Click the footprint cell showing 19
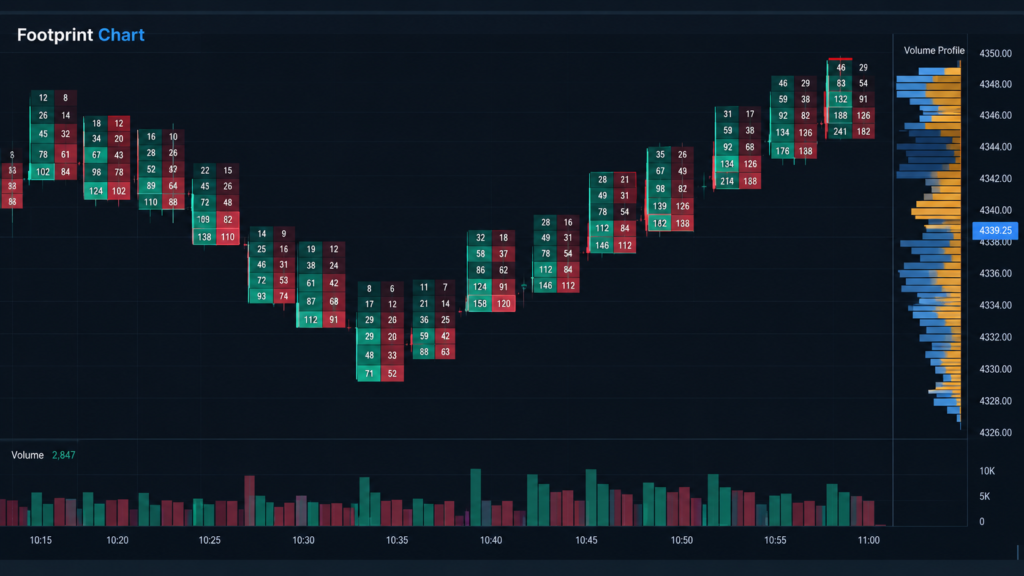 pyautogui.click(x=311, y=249)
